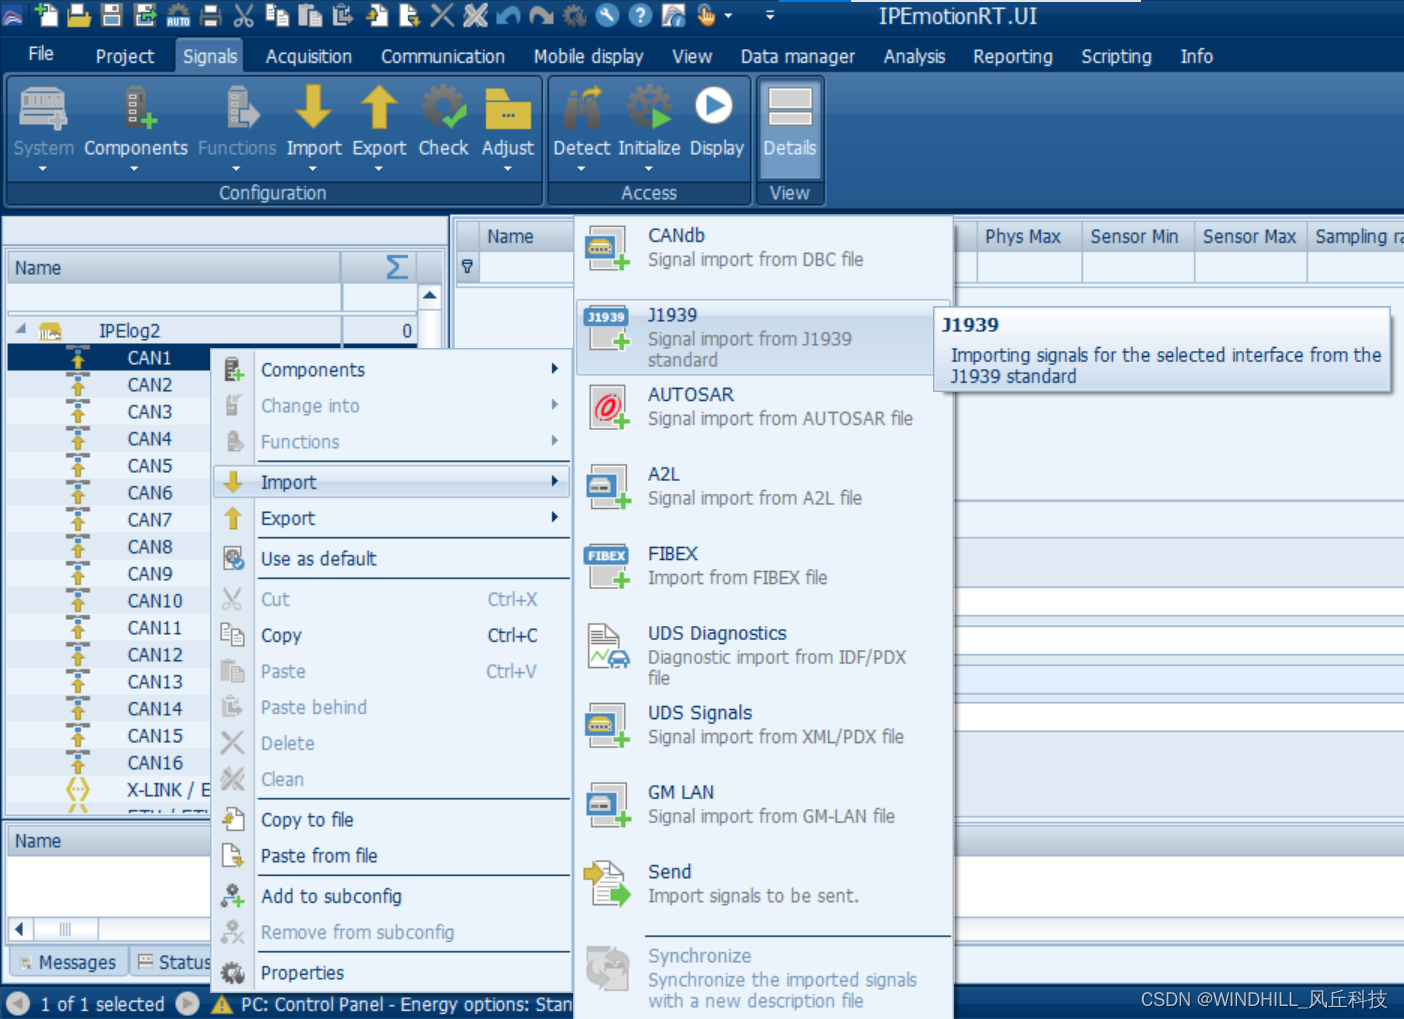Viewport: 1404px width, 1019px height.
Task: Click the scissors Cut icon in top toolbar
Action: click(244, 15)
